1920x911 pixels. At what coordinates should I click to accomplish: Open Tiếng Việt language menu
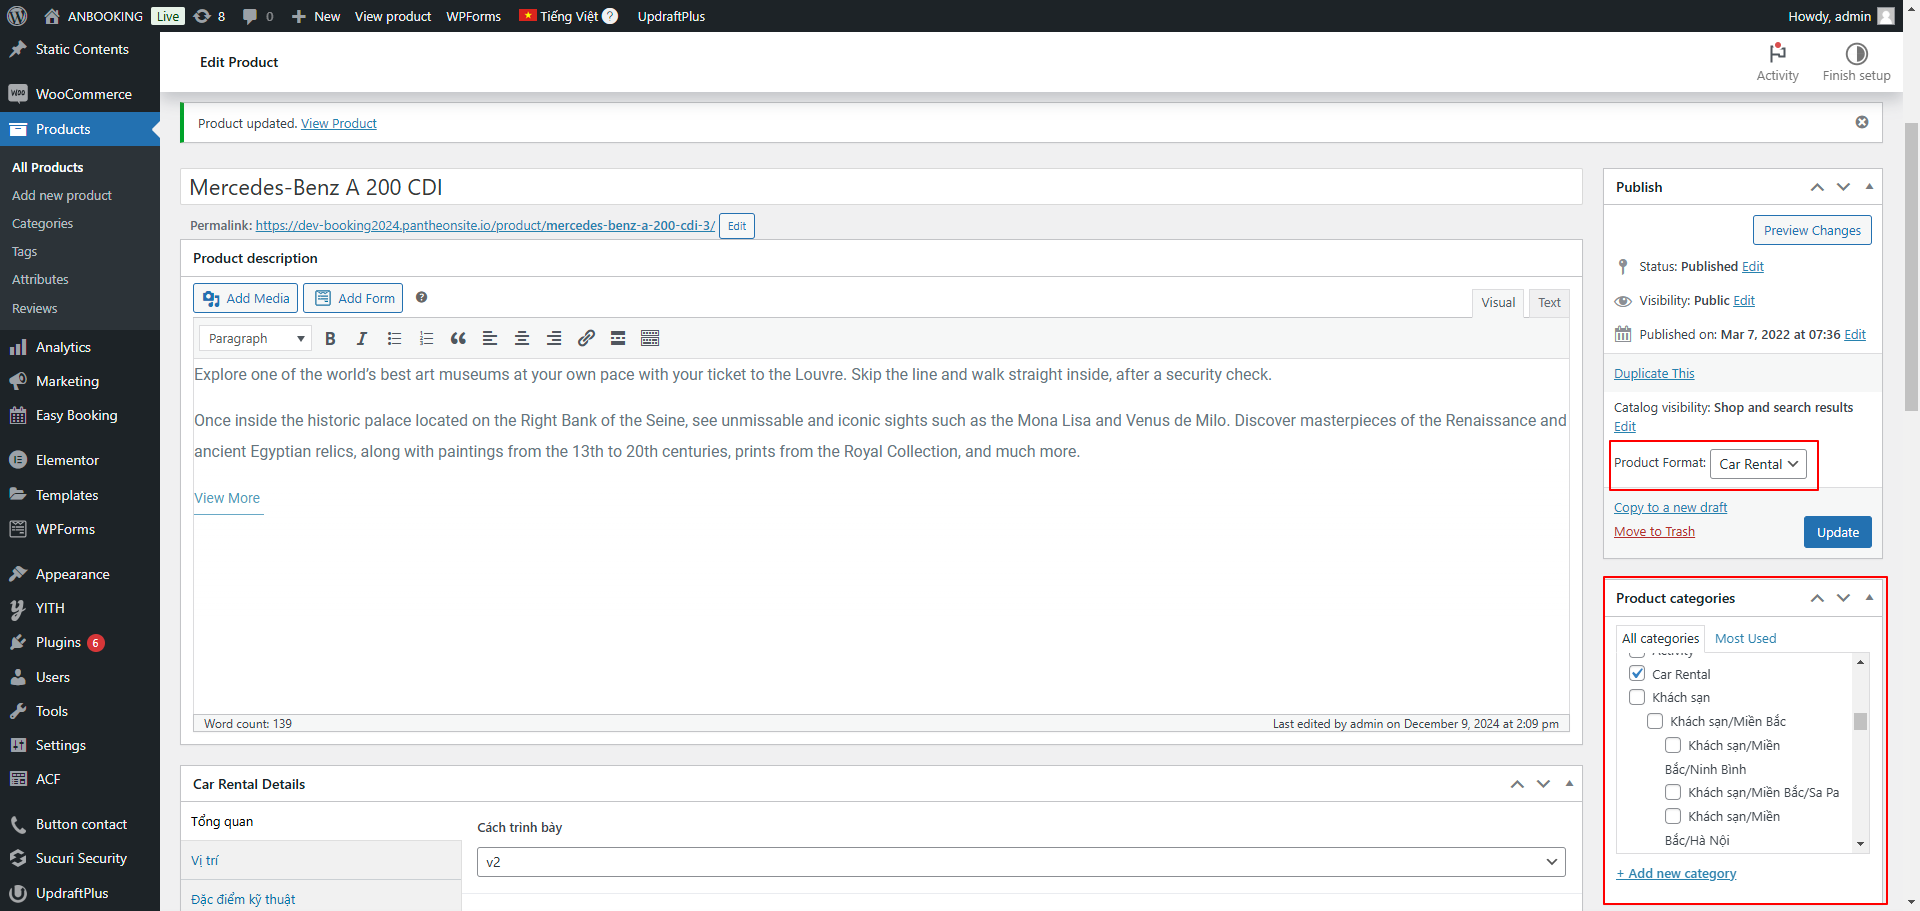[x=568, y=16]
